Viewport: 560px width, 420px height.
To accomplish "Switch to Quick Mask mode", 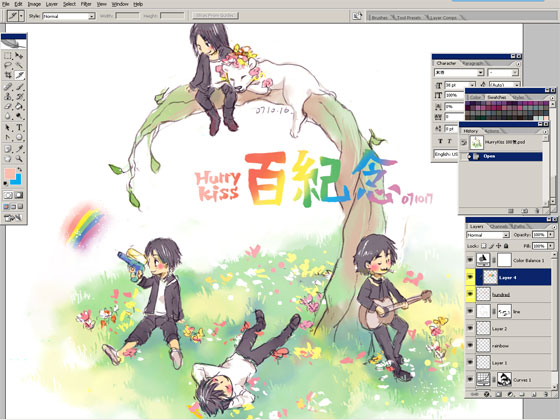I will (19, 195).
